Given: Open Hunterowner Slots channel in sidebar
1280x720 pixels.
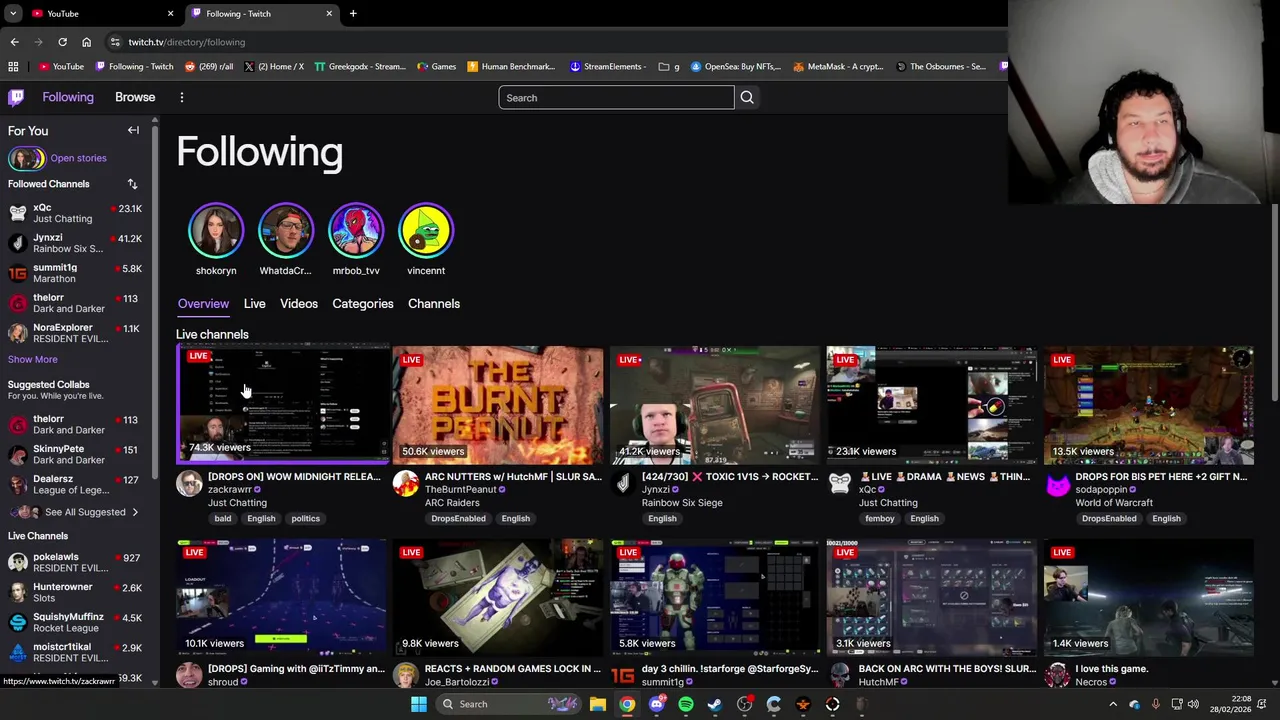Looking at the screenshot, I should pos(75,592).
